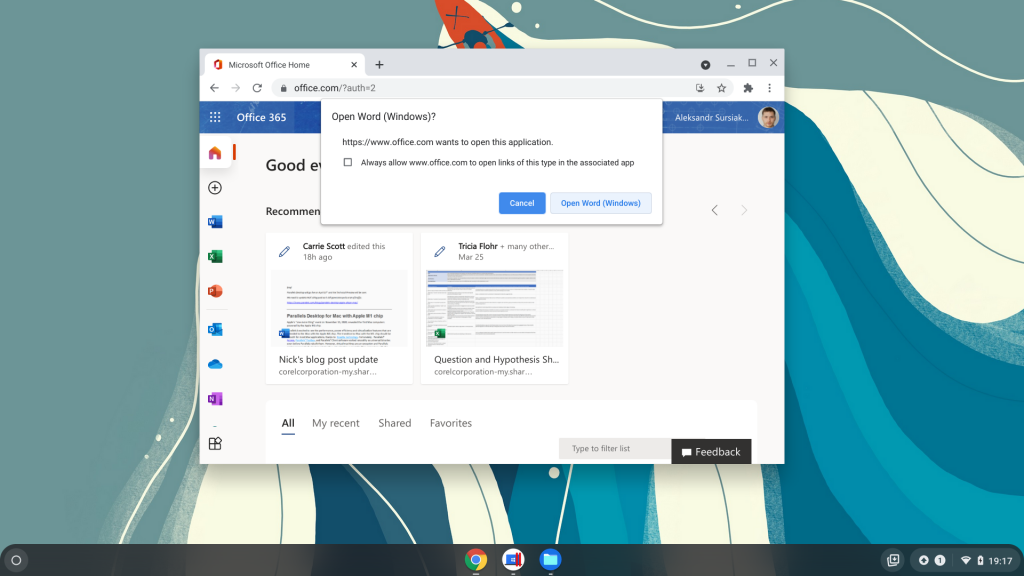Image resolution: width=1024 pixels, height=576 pixels.
Task: Bookmark this page with the star icon
Action: pos(722,88)
